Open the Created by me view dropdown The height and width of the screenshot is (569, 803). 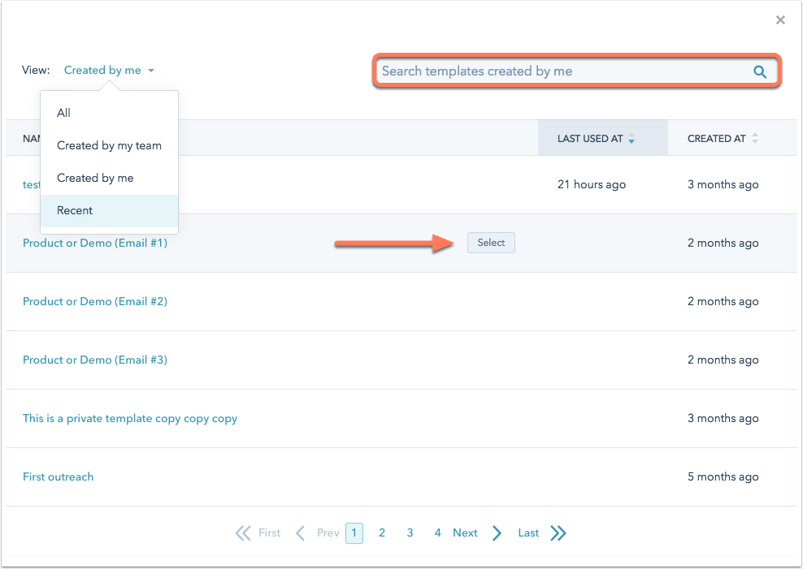(x=109, y=70)
